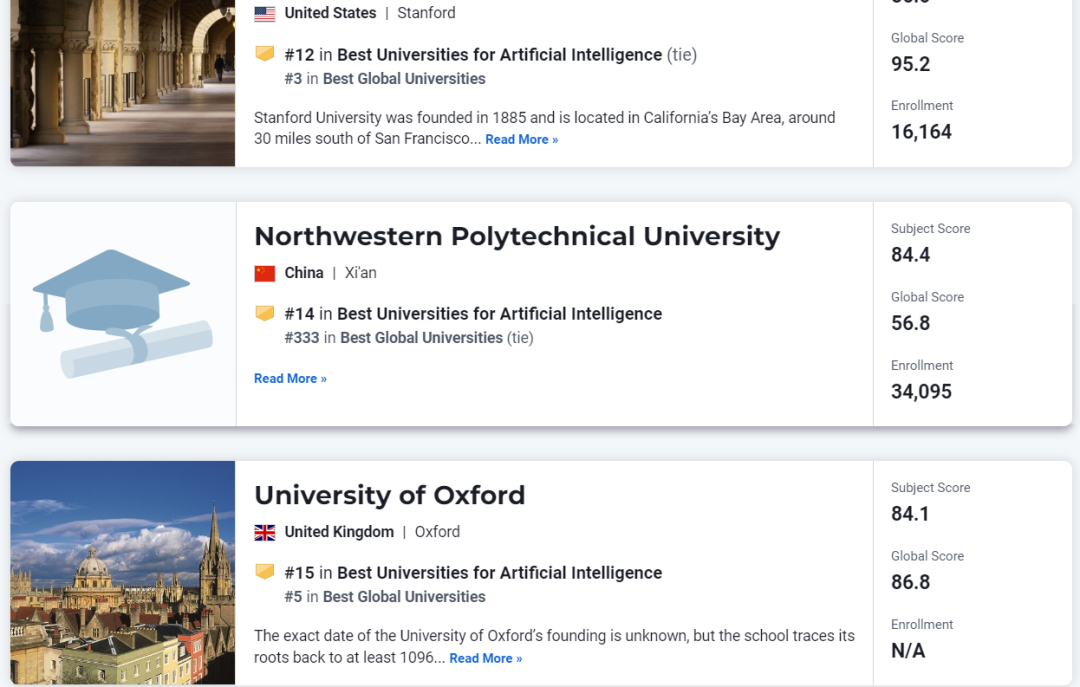Click the United Kingdom flag for Oxford
The image size is (1080, 687).
[x=264, y=531]
